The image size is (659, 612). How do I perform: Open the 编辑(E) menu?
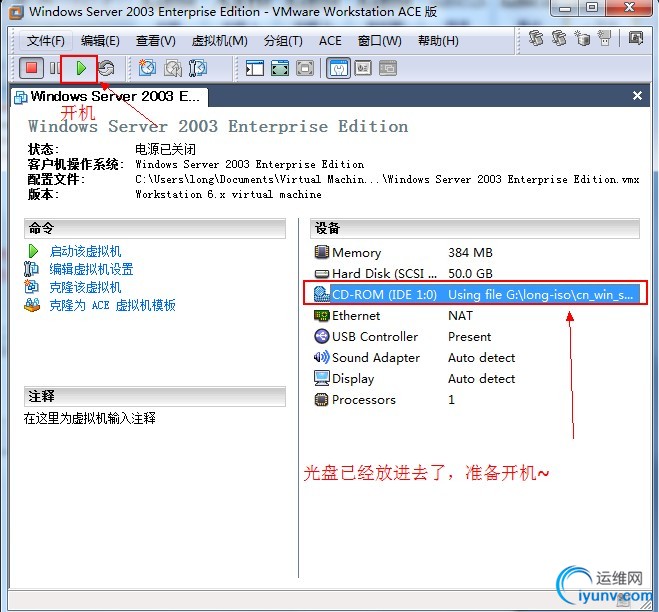tap(100, 41)
